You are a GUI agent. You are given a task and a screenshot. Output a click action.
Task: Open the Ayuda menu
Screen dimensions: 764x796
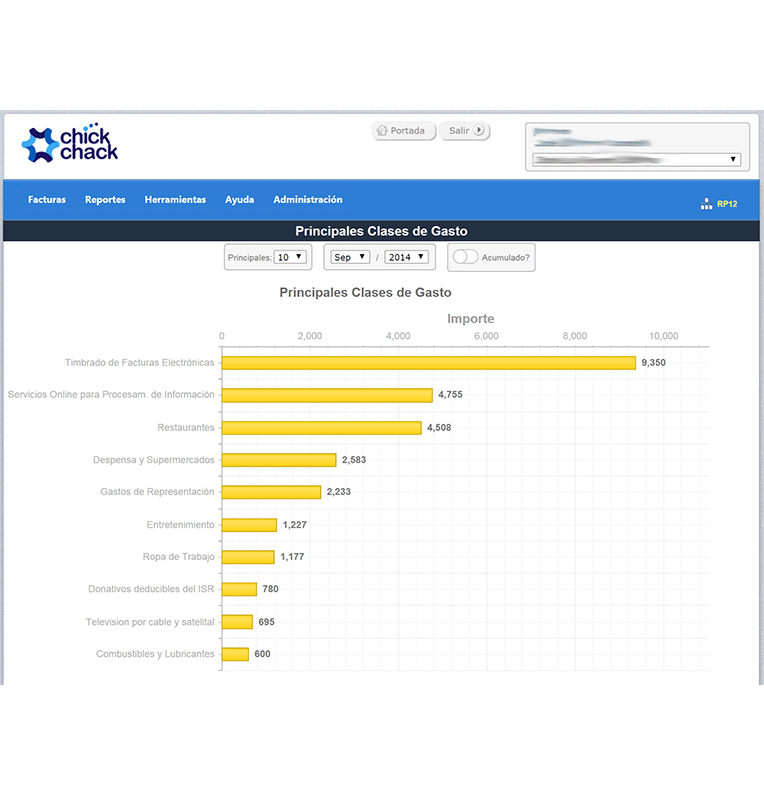pos(240,200)
